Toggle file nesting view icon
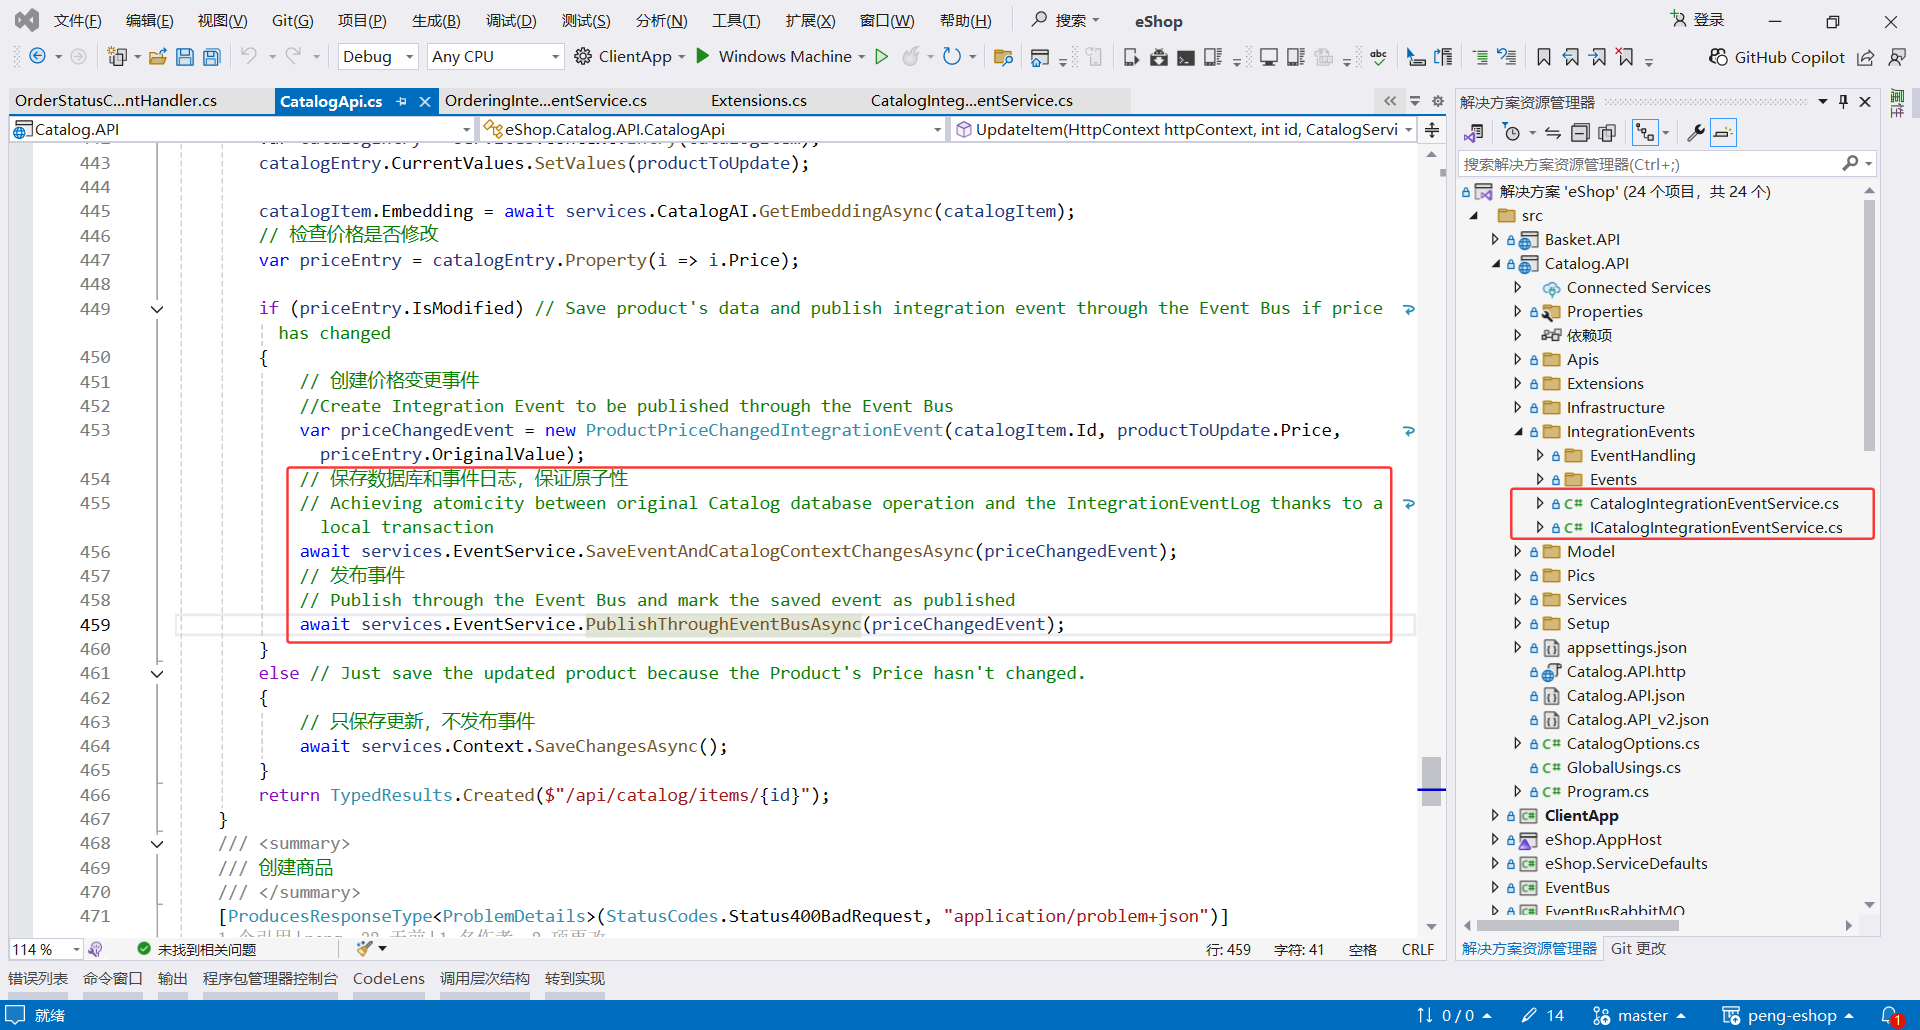This screenshot has height=1030, width=1920. point(1644,133)
